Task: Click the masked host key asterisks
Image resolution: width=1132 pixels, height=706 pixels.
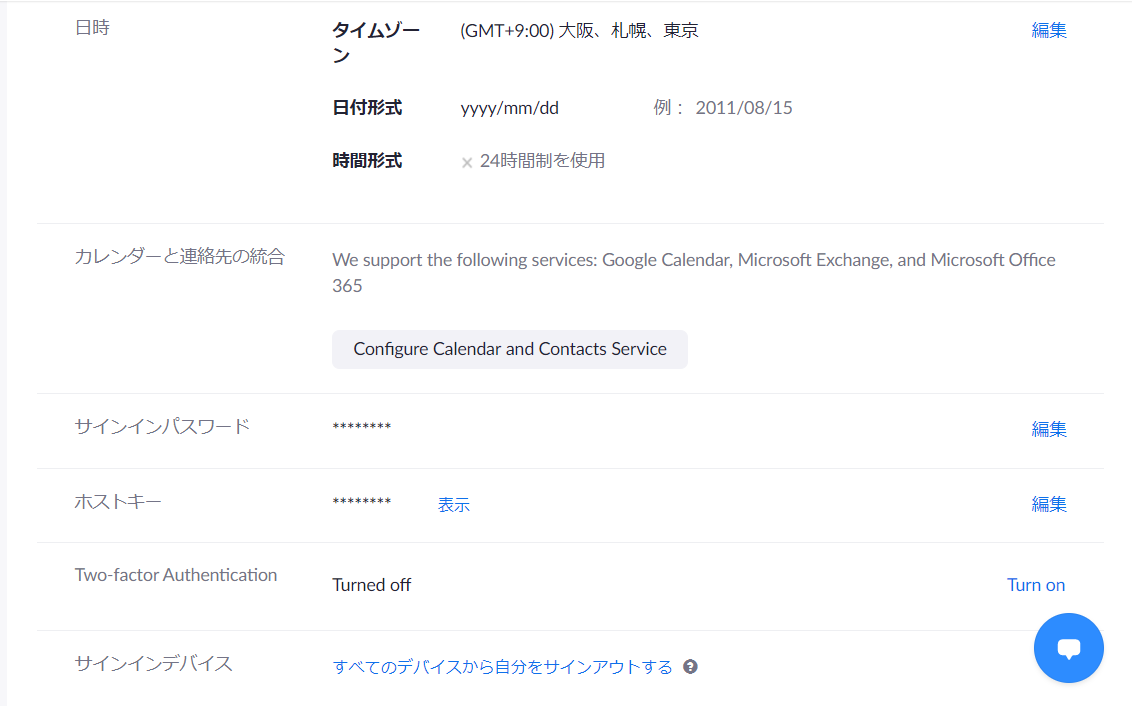Action: point(362,501)
